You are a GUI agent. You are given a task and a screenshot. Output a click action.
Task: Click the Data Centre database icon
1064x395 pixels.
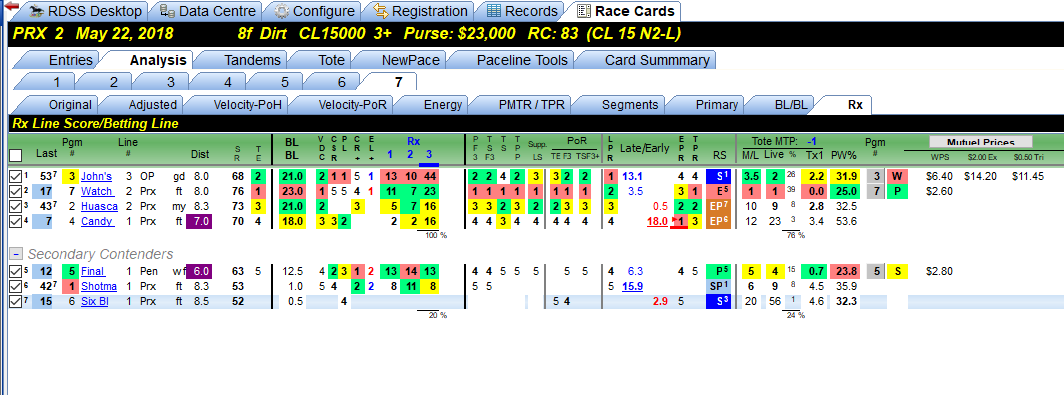coord(167,12)
